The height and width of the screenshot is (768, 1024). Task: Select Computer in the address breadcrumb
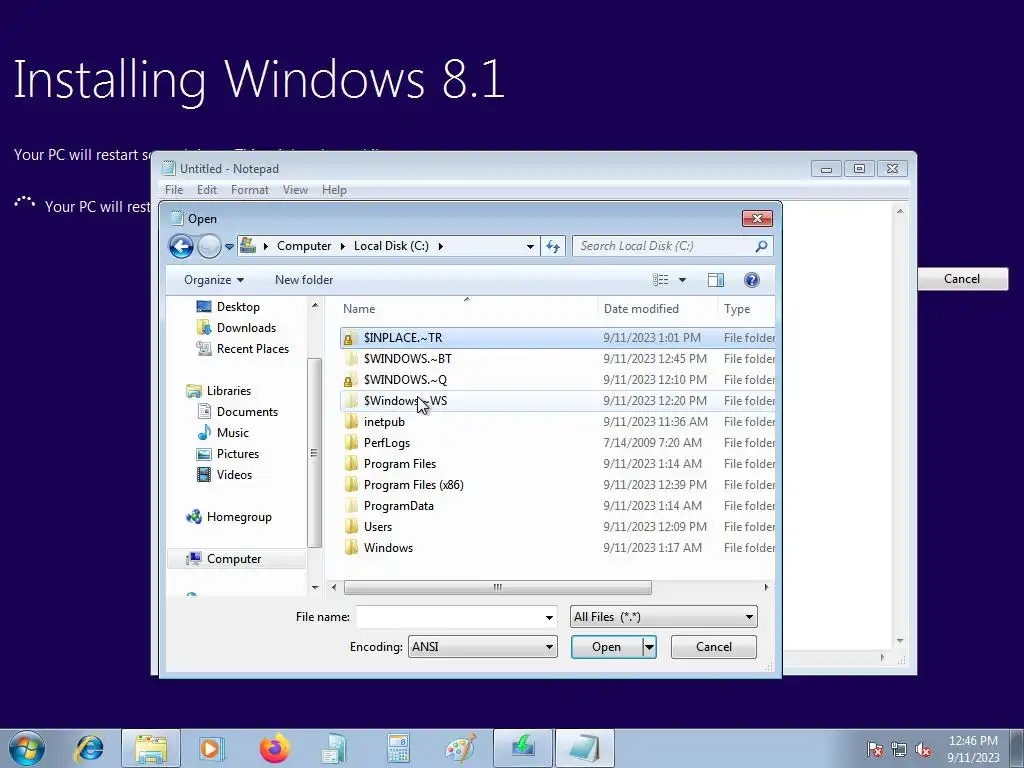(304, 246)
